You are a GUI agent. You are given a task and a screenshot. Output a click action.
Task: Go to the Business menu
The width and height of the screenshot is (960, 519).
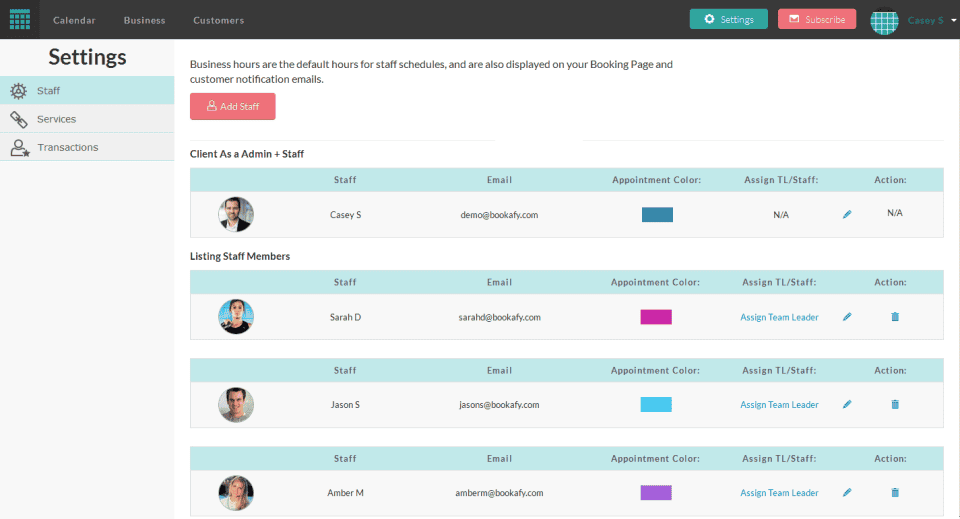[x=144, y=20]
